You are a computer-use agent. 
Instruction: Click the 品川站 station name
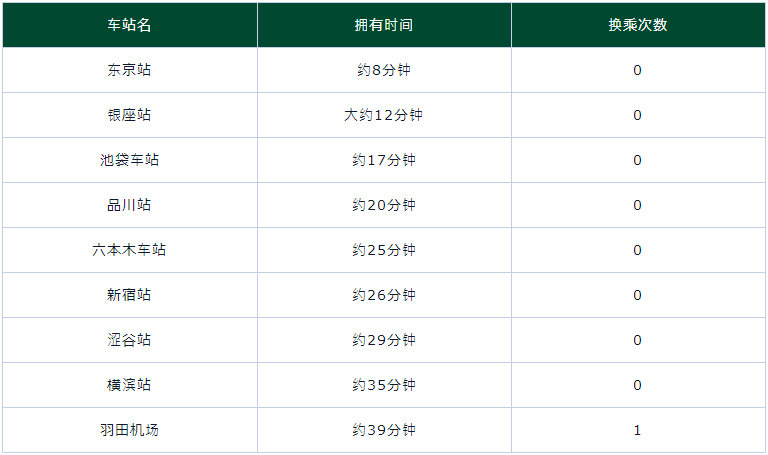[x=129, y=205]
